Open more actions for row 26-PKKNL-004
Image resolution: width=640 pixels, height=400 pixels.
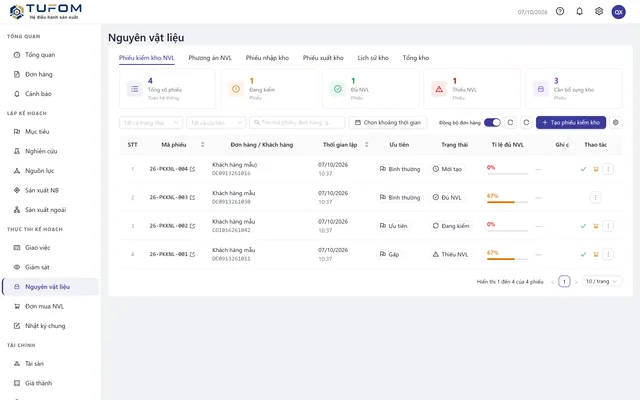pyautogui.click(x=608, y=169)
